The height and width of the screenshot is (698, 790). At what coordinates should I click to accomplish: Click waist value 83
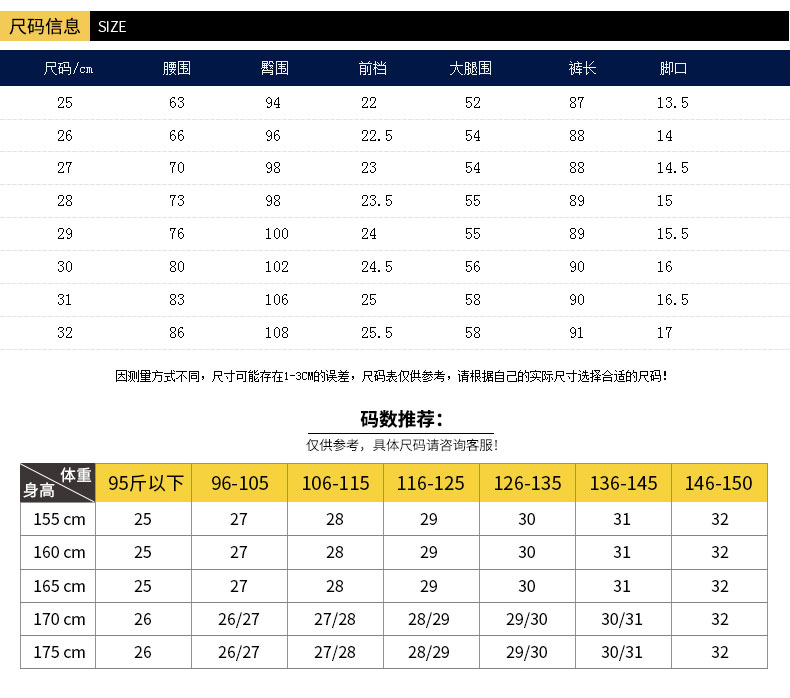(x=177, y=300)
